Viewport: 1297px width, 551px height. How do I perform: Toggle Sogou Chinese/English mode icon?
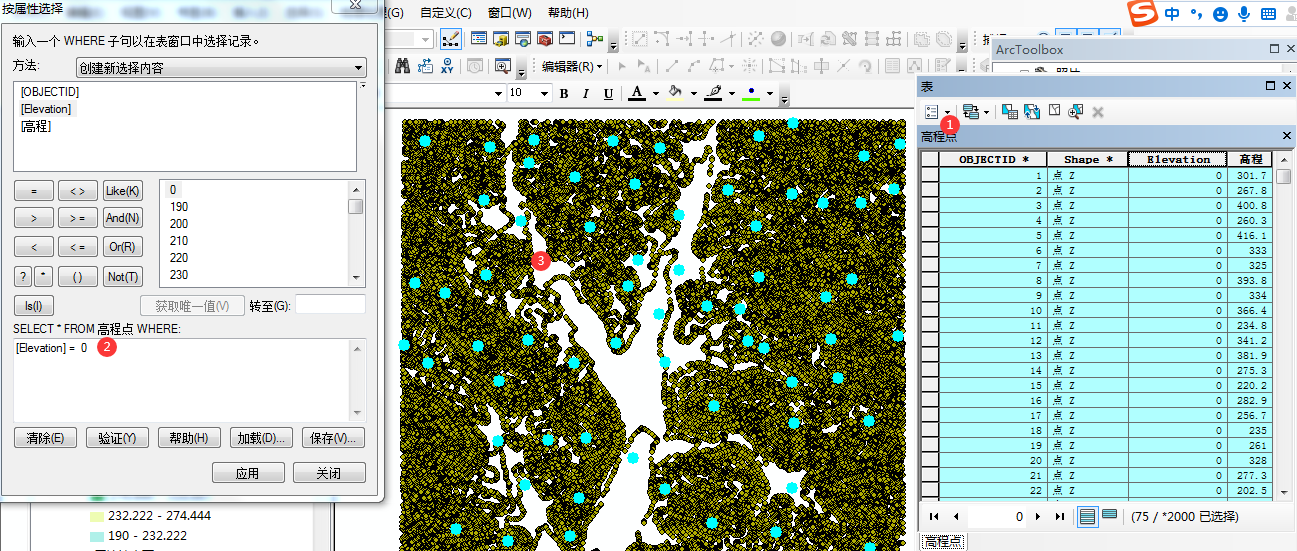point(1172,14)
